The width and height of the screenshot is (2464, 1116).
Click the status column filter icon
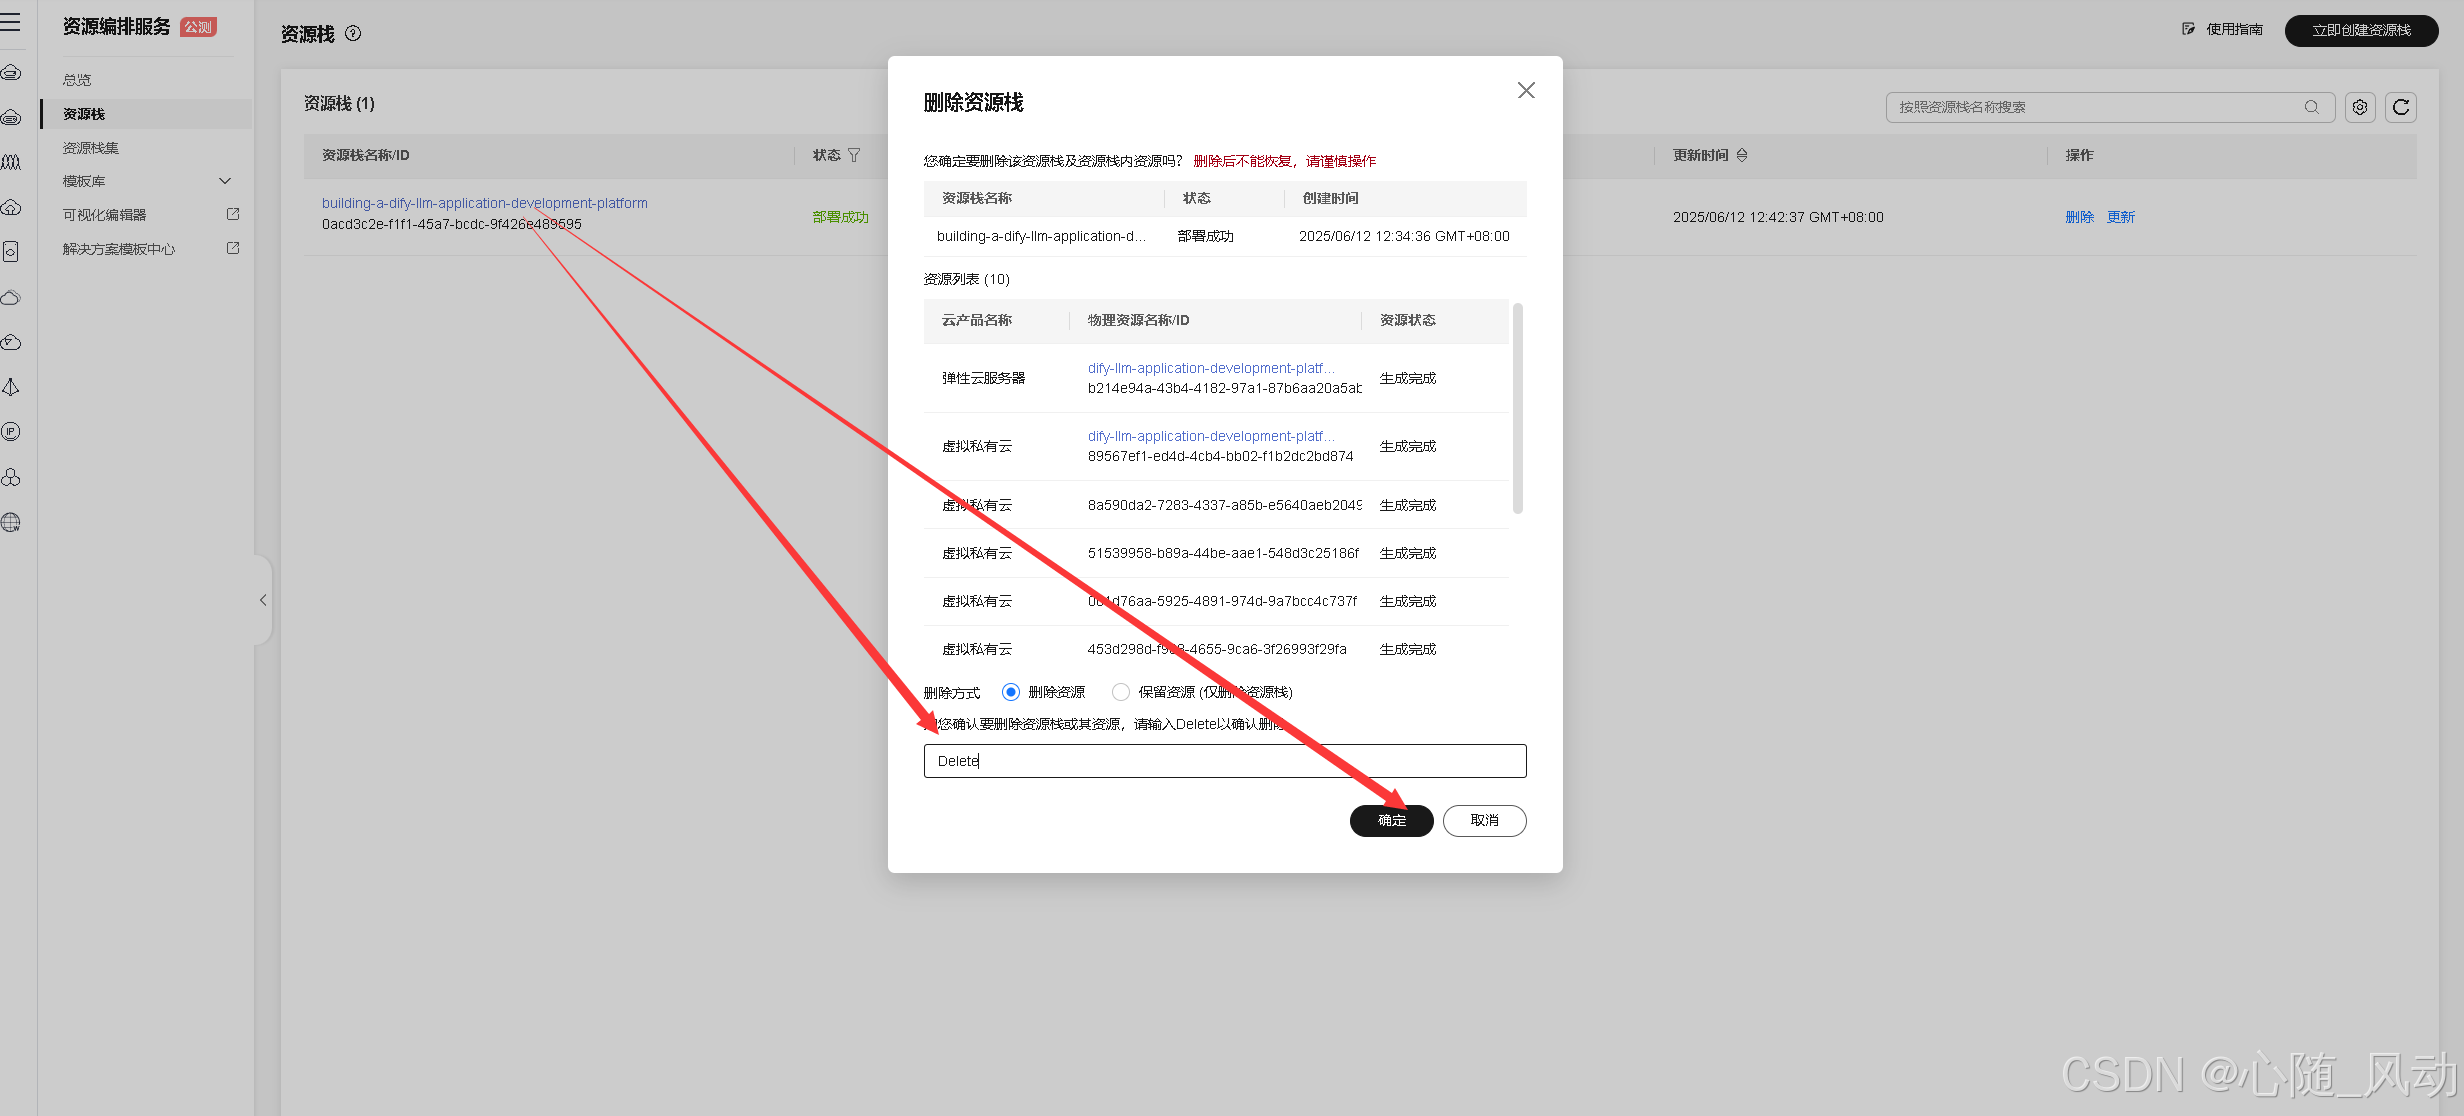[x=854, y=155]
